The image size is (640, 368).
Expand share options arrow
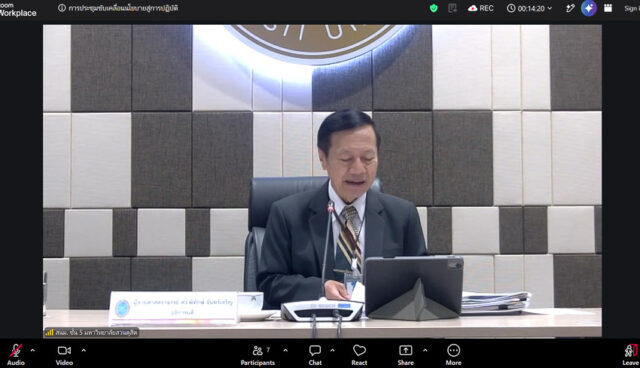pyautogui.click(x=425, y=350)
